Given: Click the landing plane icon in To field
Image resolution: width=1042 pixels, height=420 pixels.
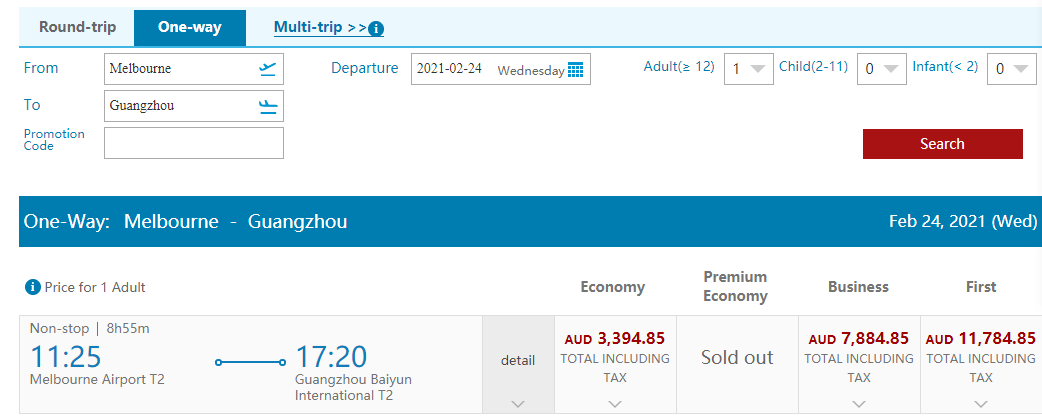Looking at the screenshot, I should (x=268, y=106).
